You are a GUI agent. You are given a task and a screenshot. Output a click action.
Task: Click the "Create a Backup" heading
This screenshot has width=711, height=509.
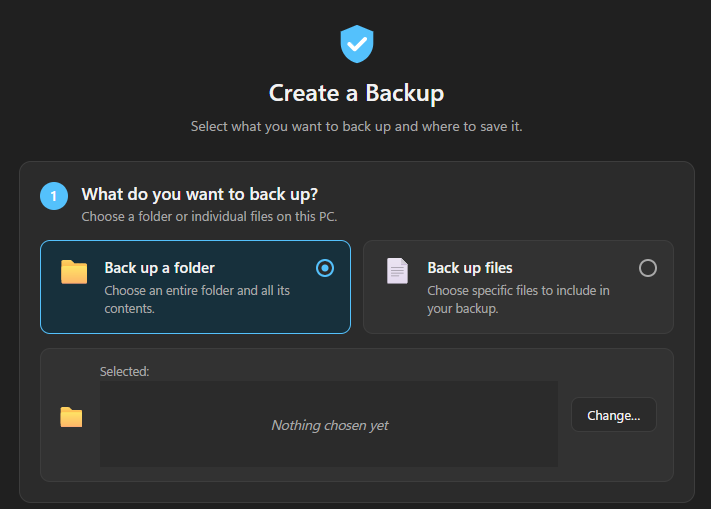tap(356, 93)
